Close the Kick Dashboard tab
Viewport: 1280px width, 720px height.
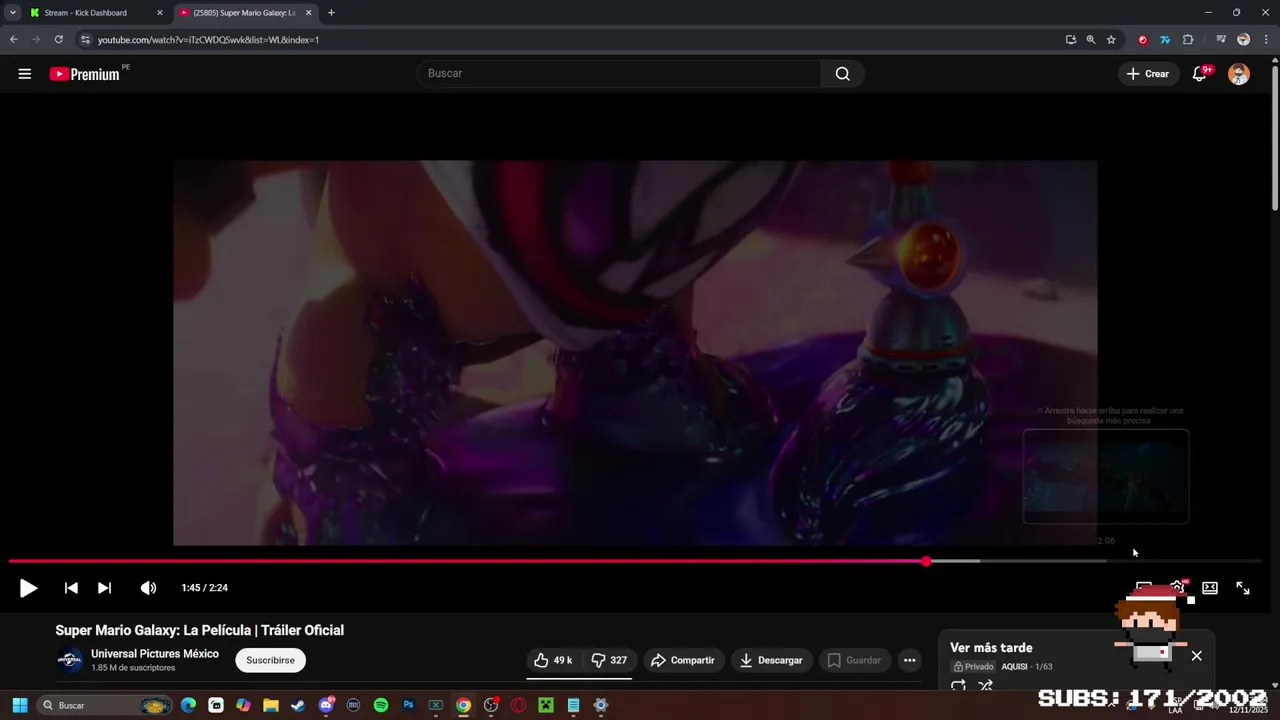click(159, 13)
